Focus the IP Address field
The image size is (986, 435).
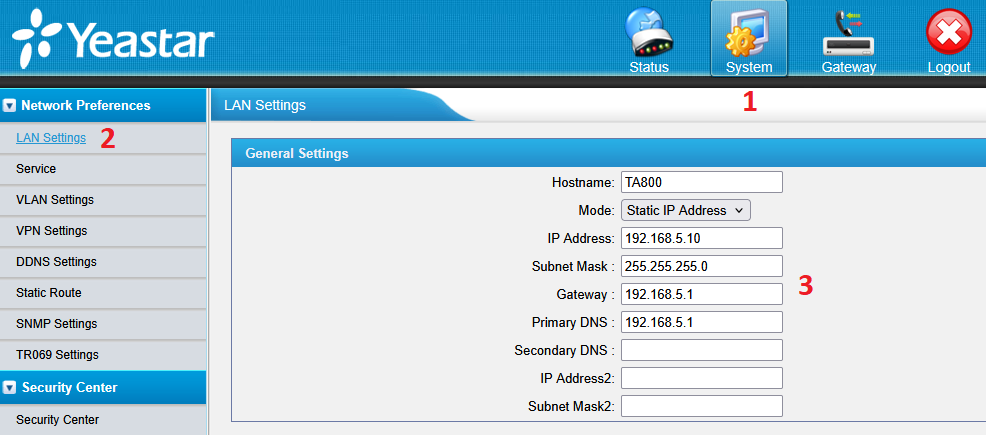701,238
